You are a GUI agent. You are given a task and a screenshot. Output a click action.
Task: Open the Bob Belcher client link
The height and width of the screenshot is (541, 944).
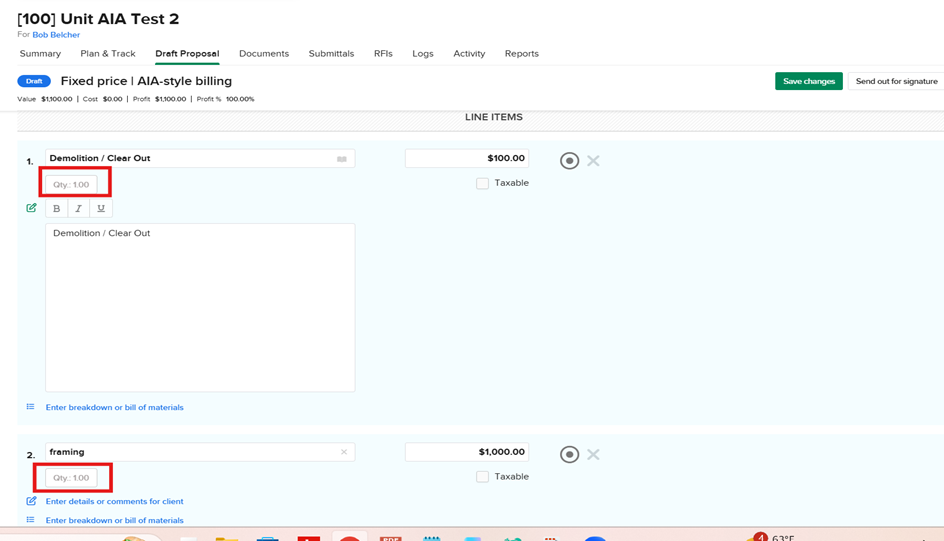click(56, 35)
